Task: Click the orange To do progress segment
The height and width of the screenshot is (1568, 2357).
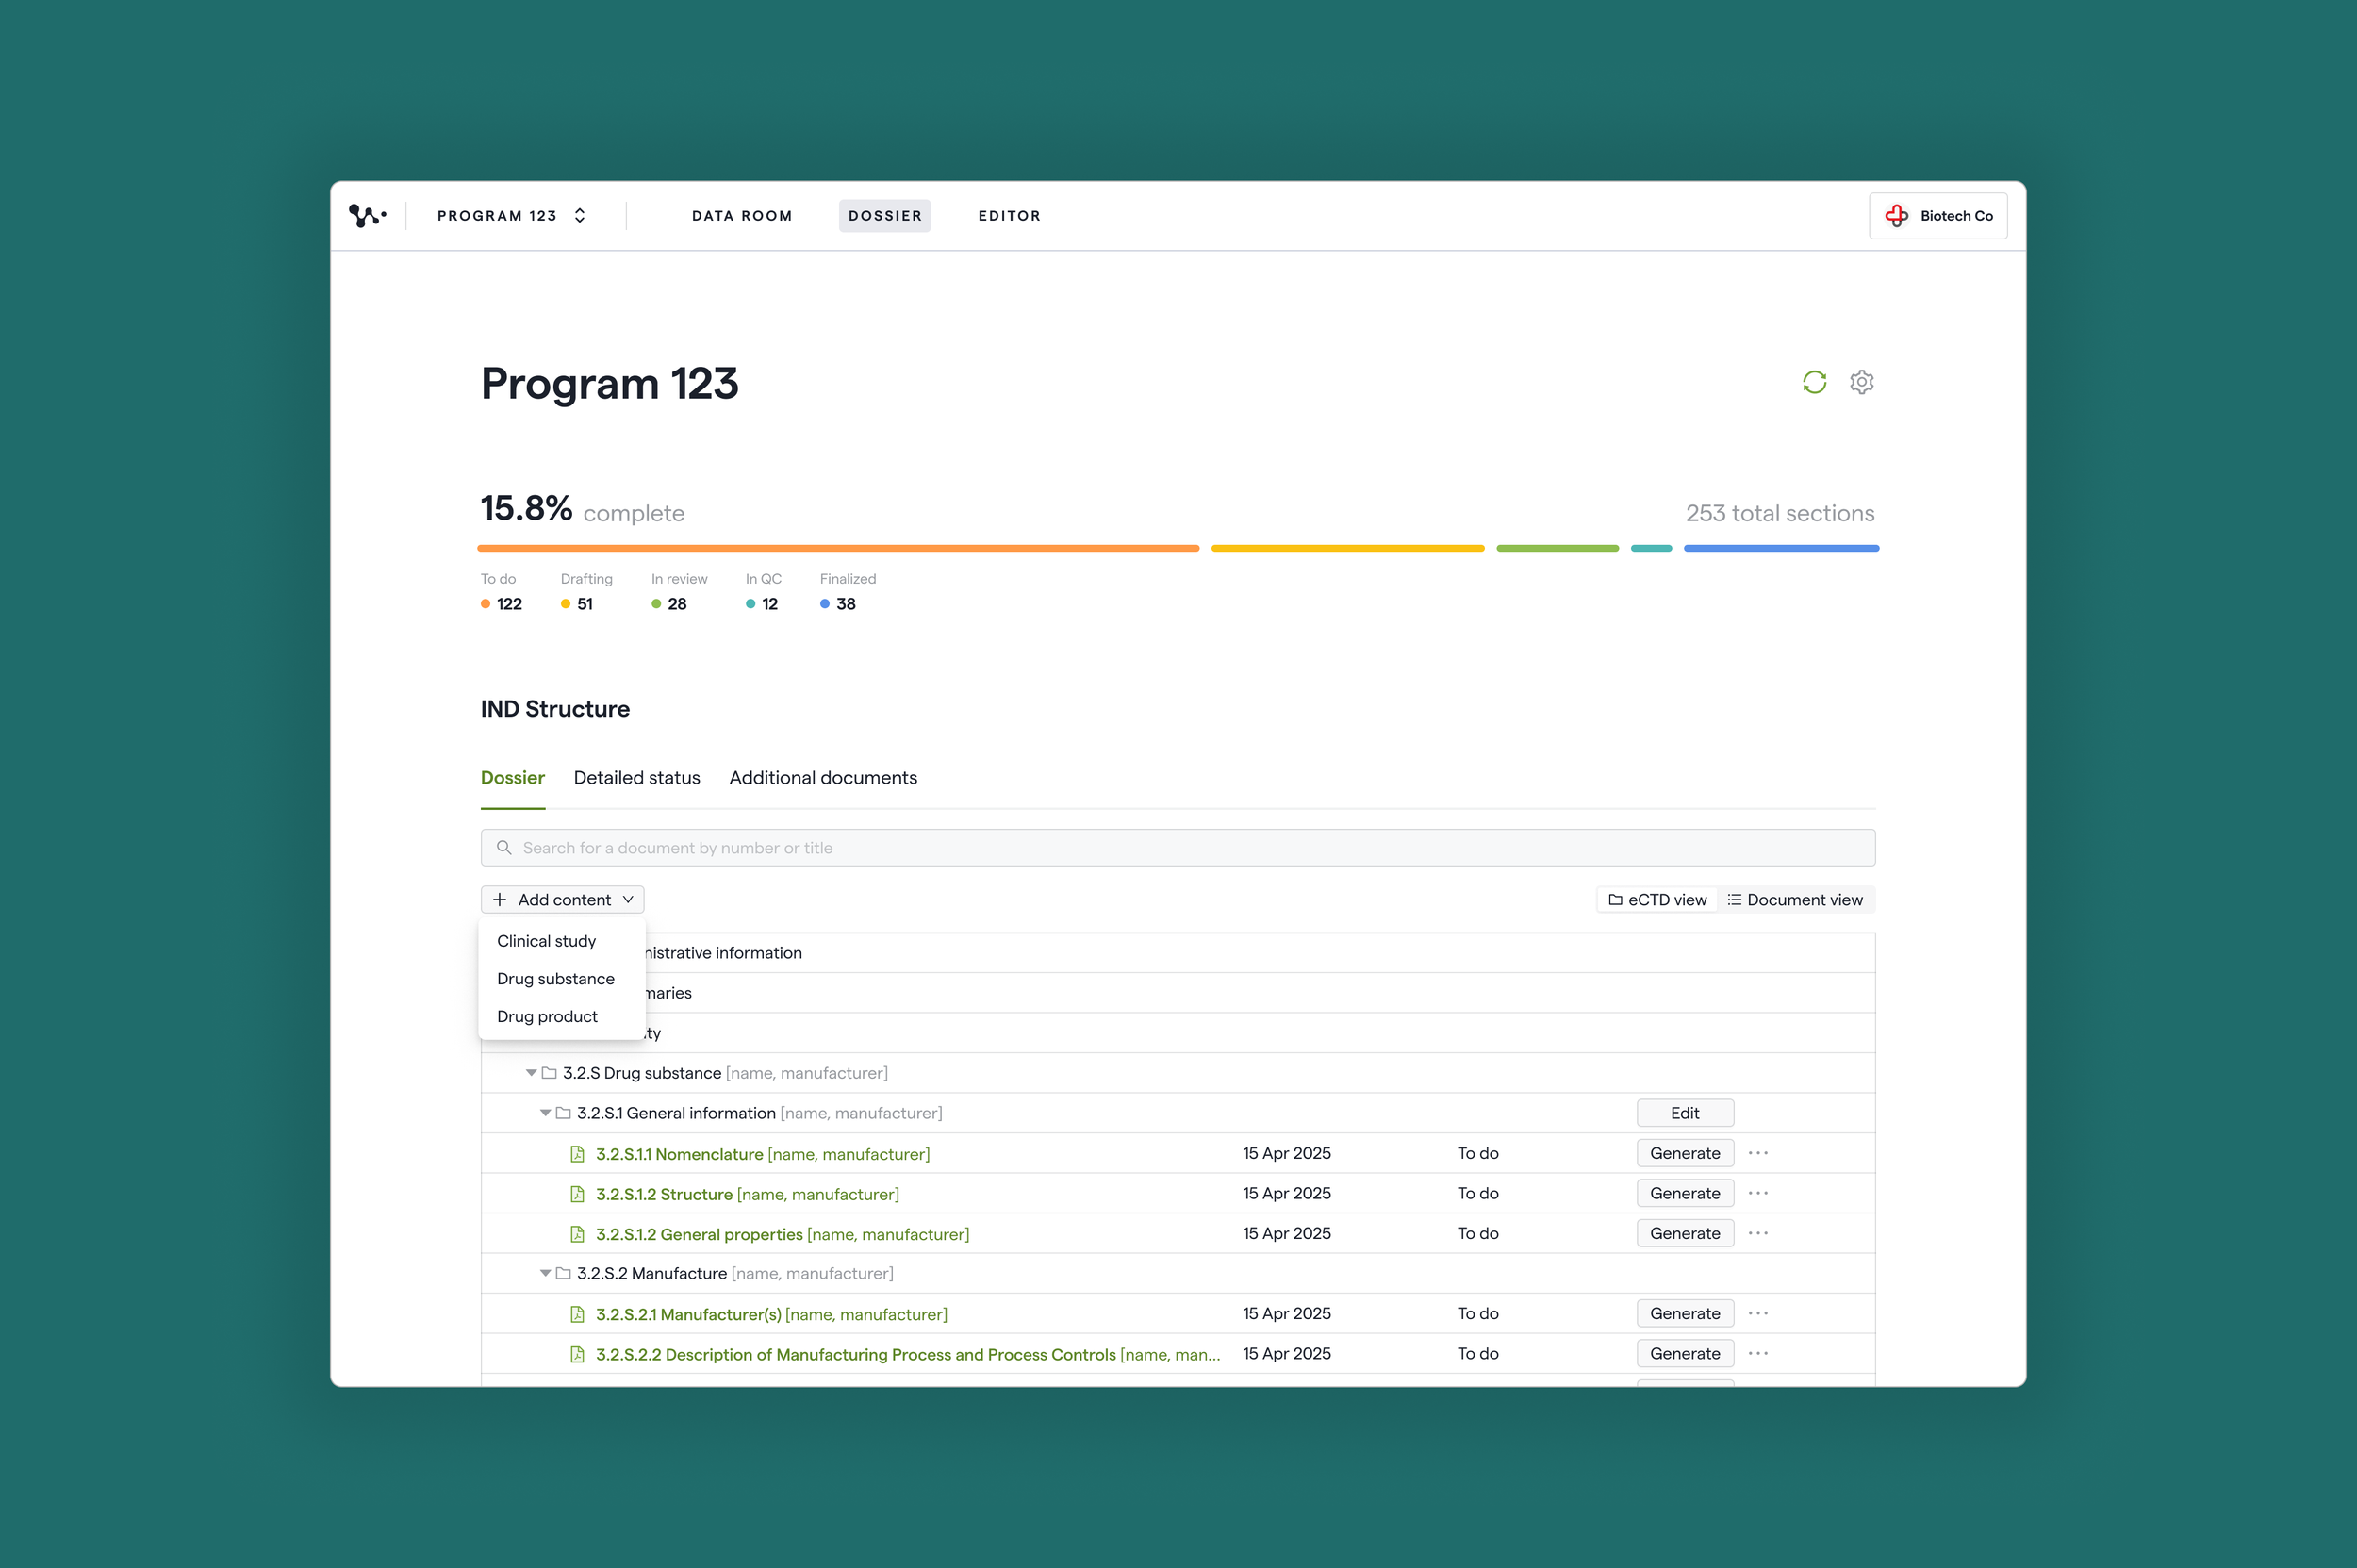Action: pyautogui.click(x=838, y=548)
